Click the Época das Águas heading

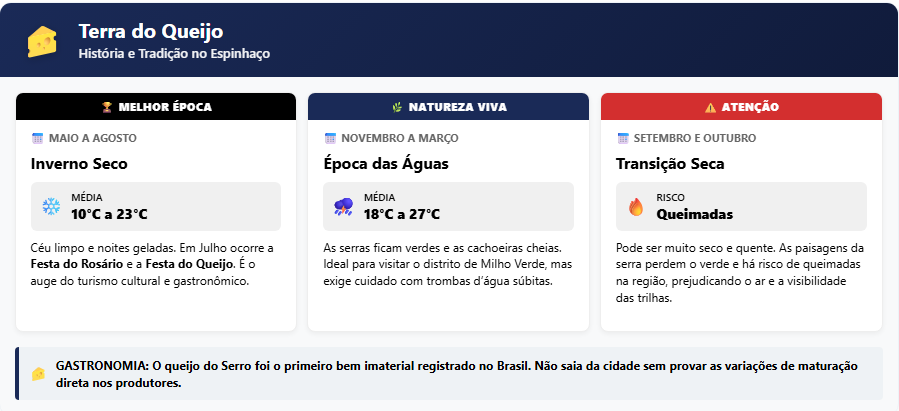pyautogui.click(x=386, y=164)
